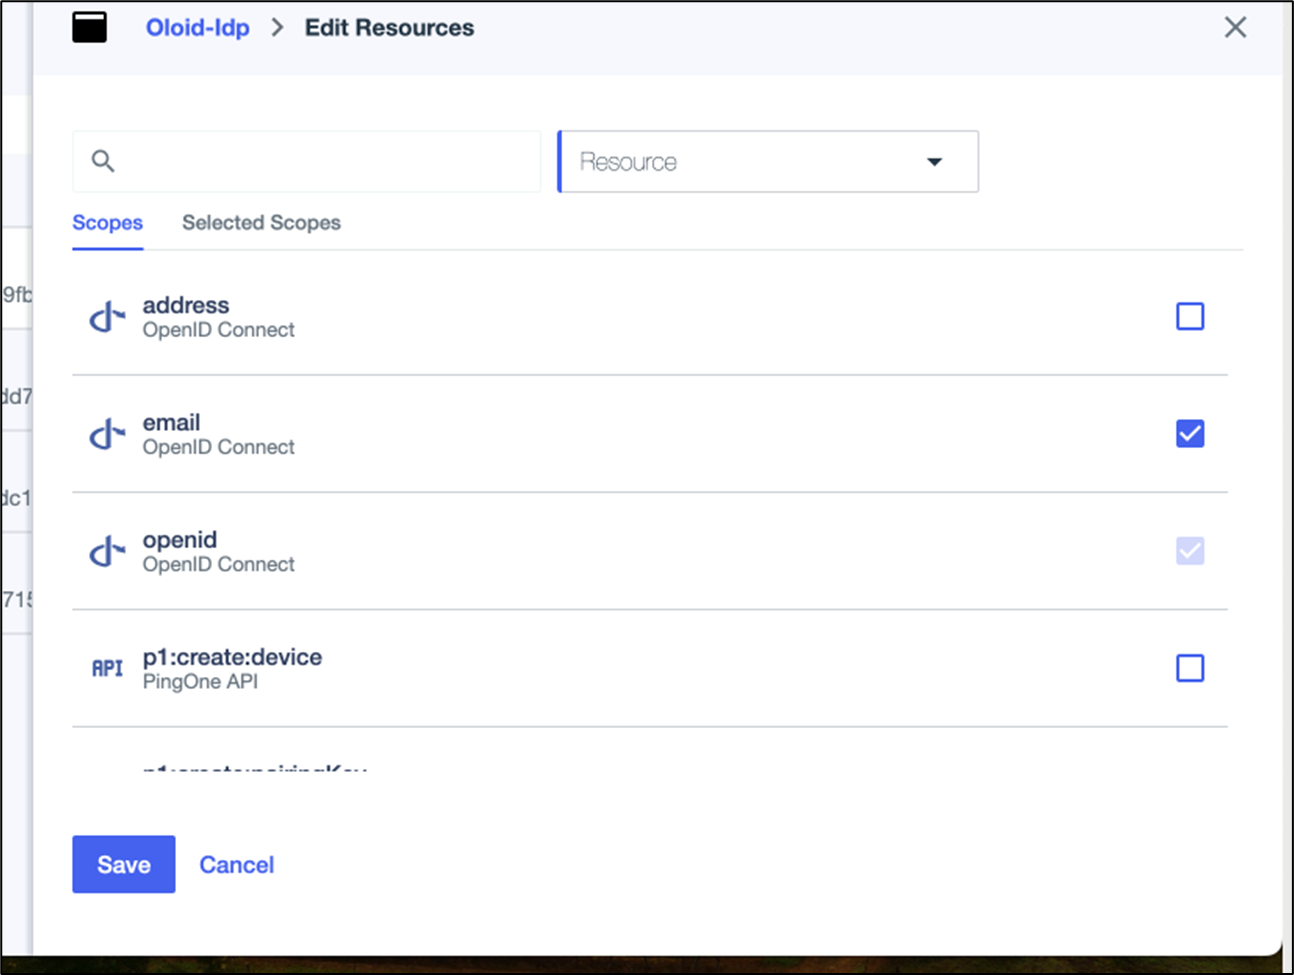
Task: Open the Resource dropdown
Action: pos(768,161)
